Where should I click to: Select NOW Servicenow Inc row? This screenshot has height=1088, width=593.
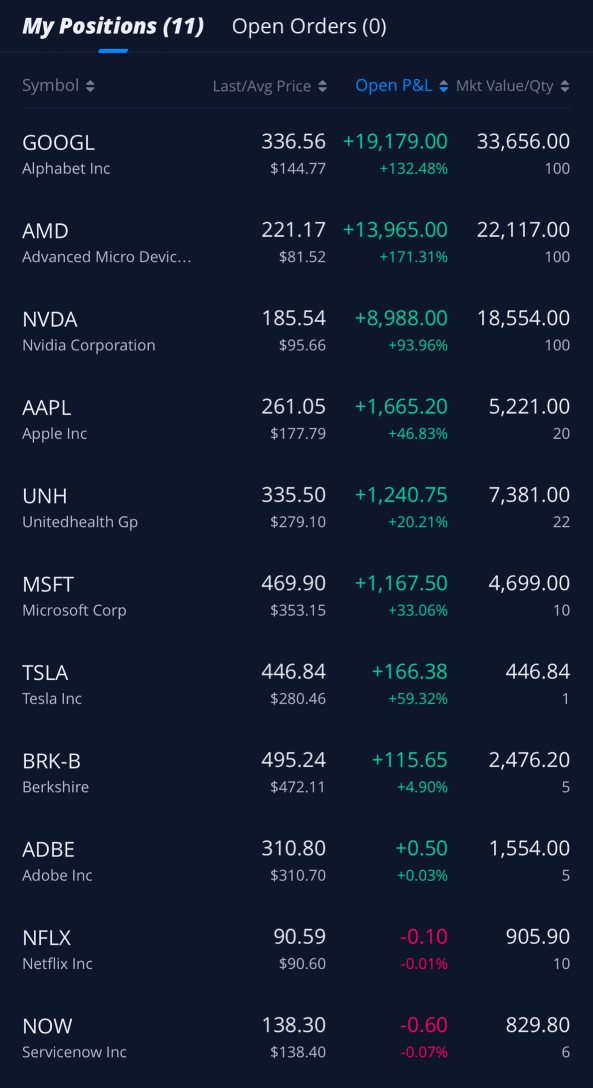pos(296,1037)
